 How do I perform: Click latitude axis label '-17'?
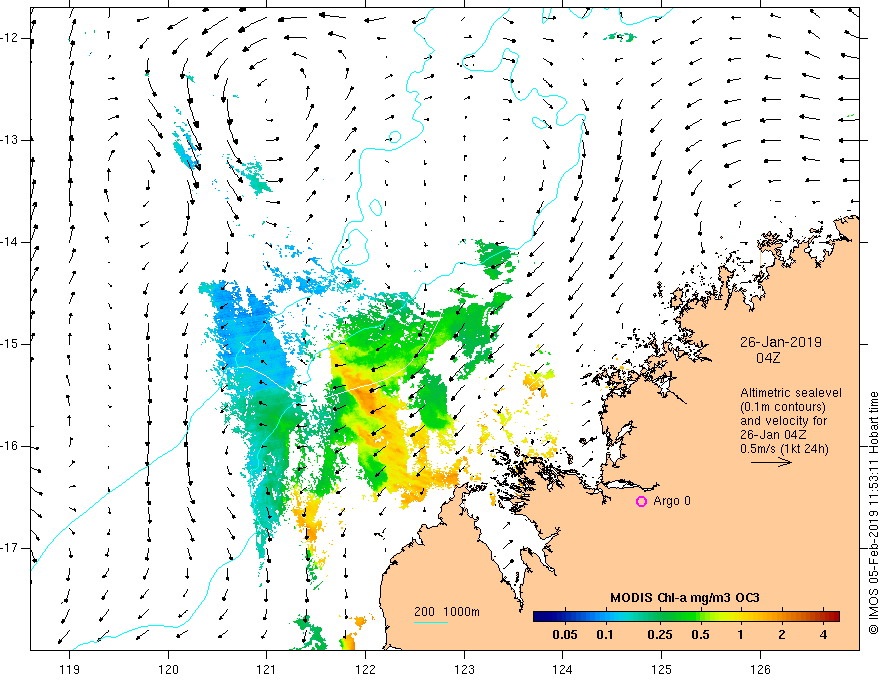tap(10, 548)
